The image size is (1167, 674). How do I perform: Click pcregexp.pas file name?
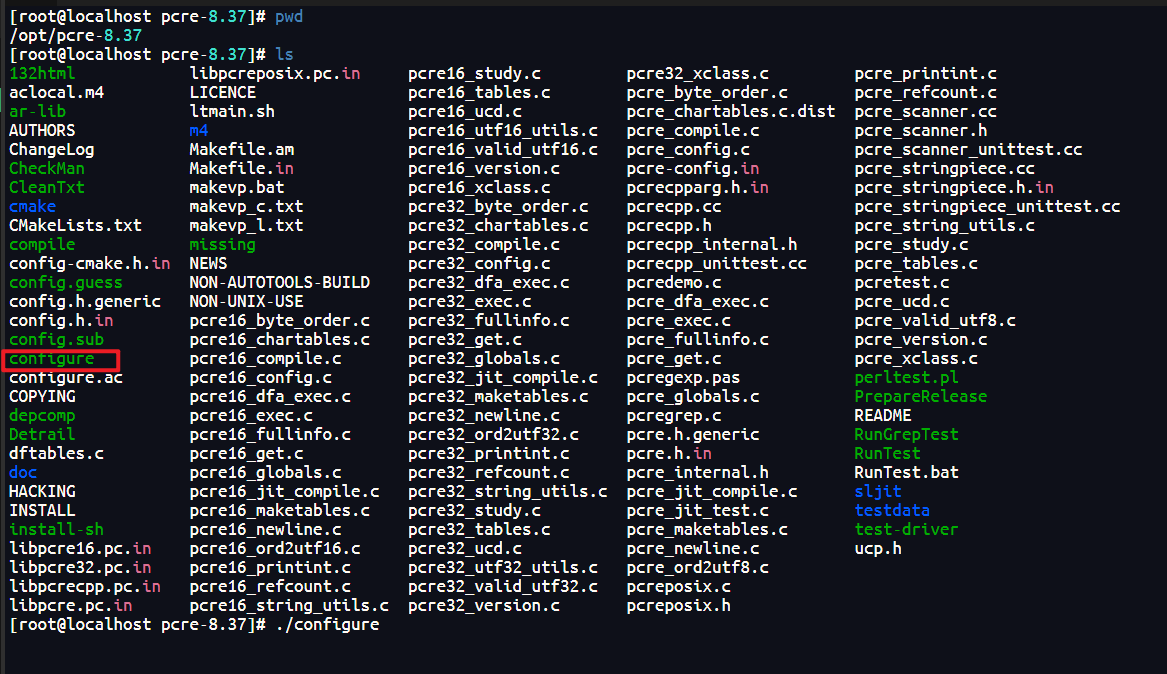point(683,378)
